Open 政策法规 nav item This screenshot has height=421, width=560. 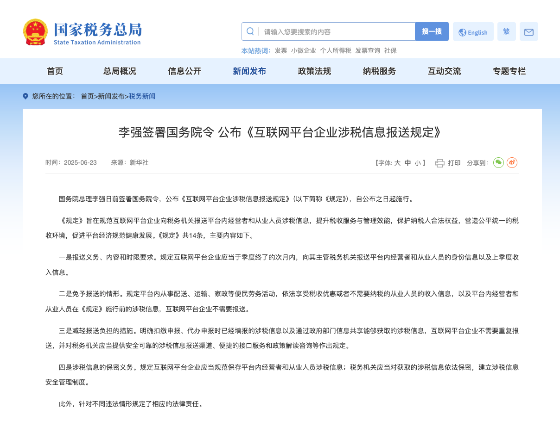pyautogui.click(x=314, y=71)
